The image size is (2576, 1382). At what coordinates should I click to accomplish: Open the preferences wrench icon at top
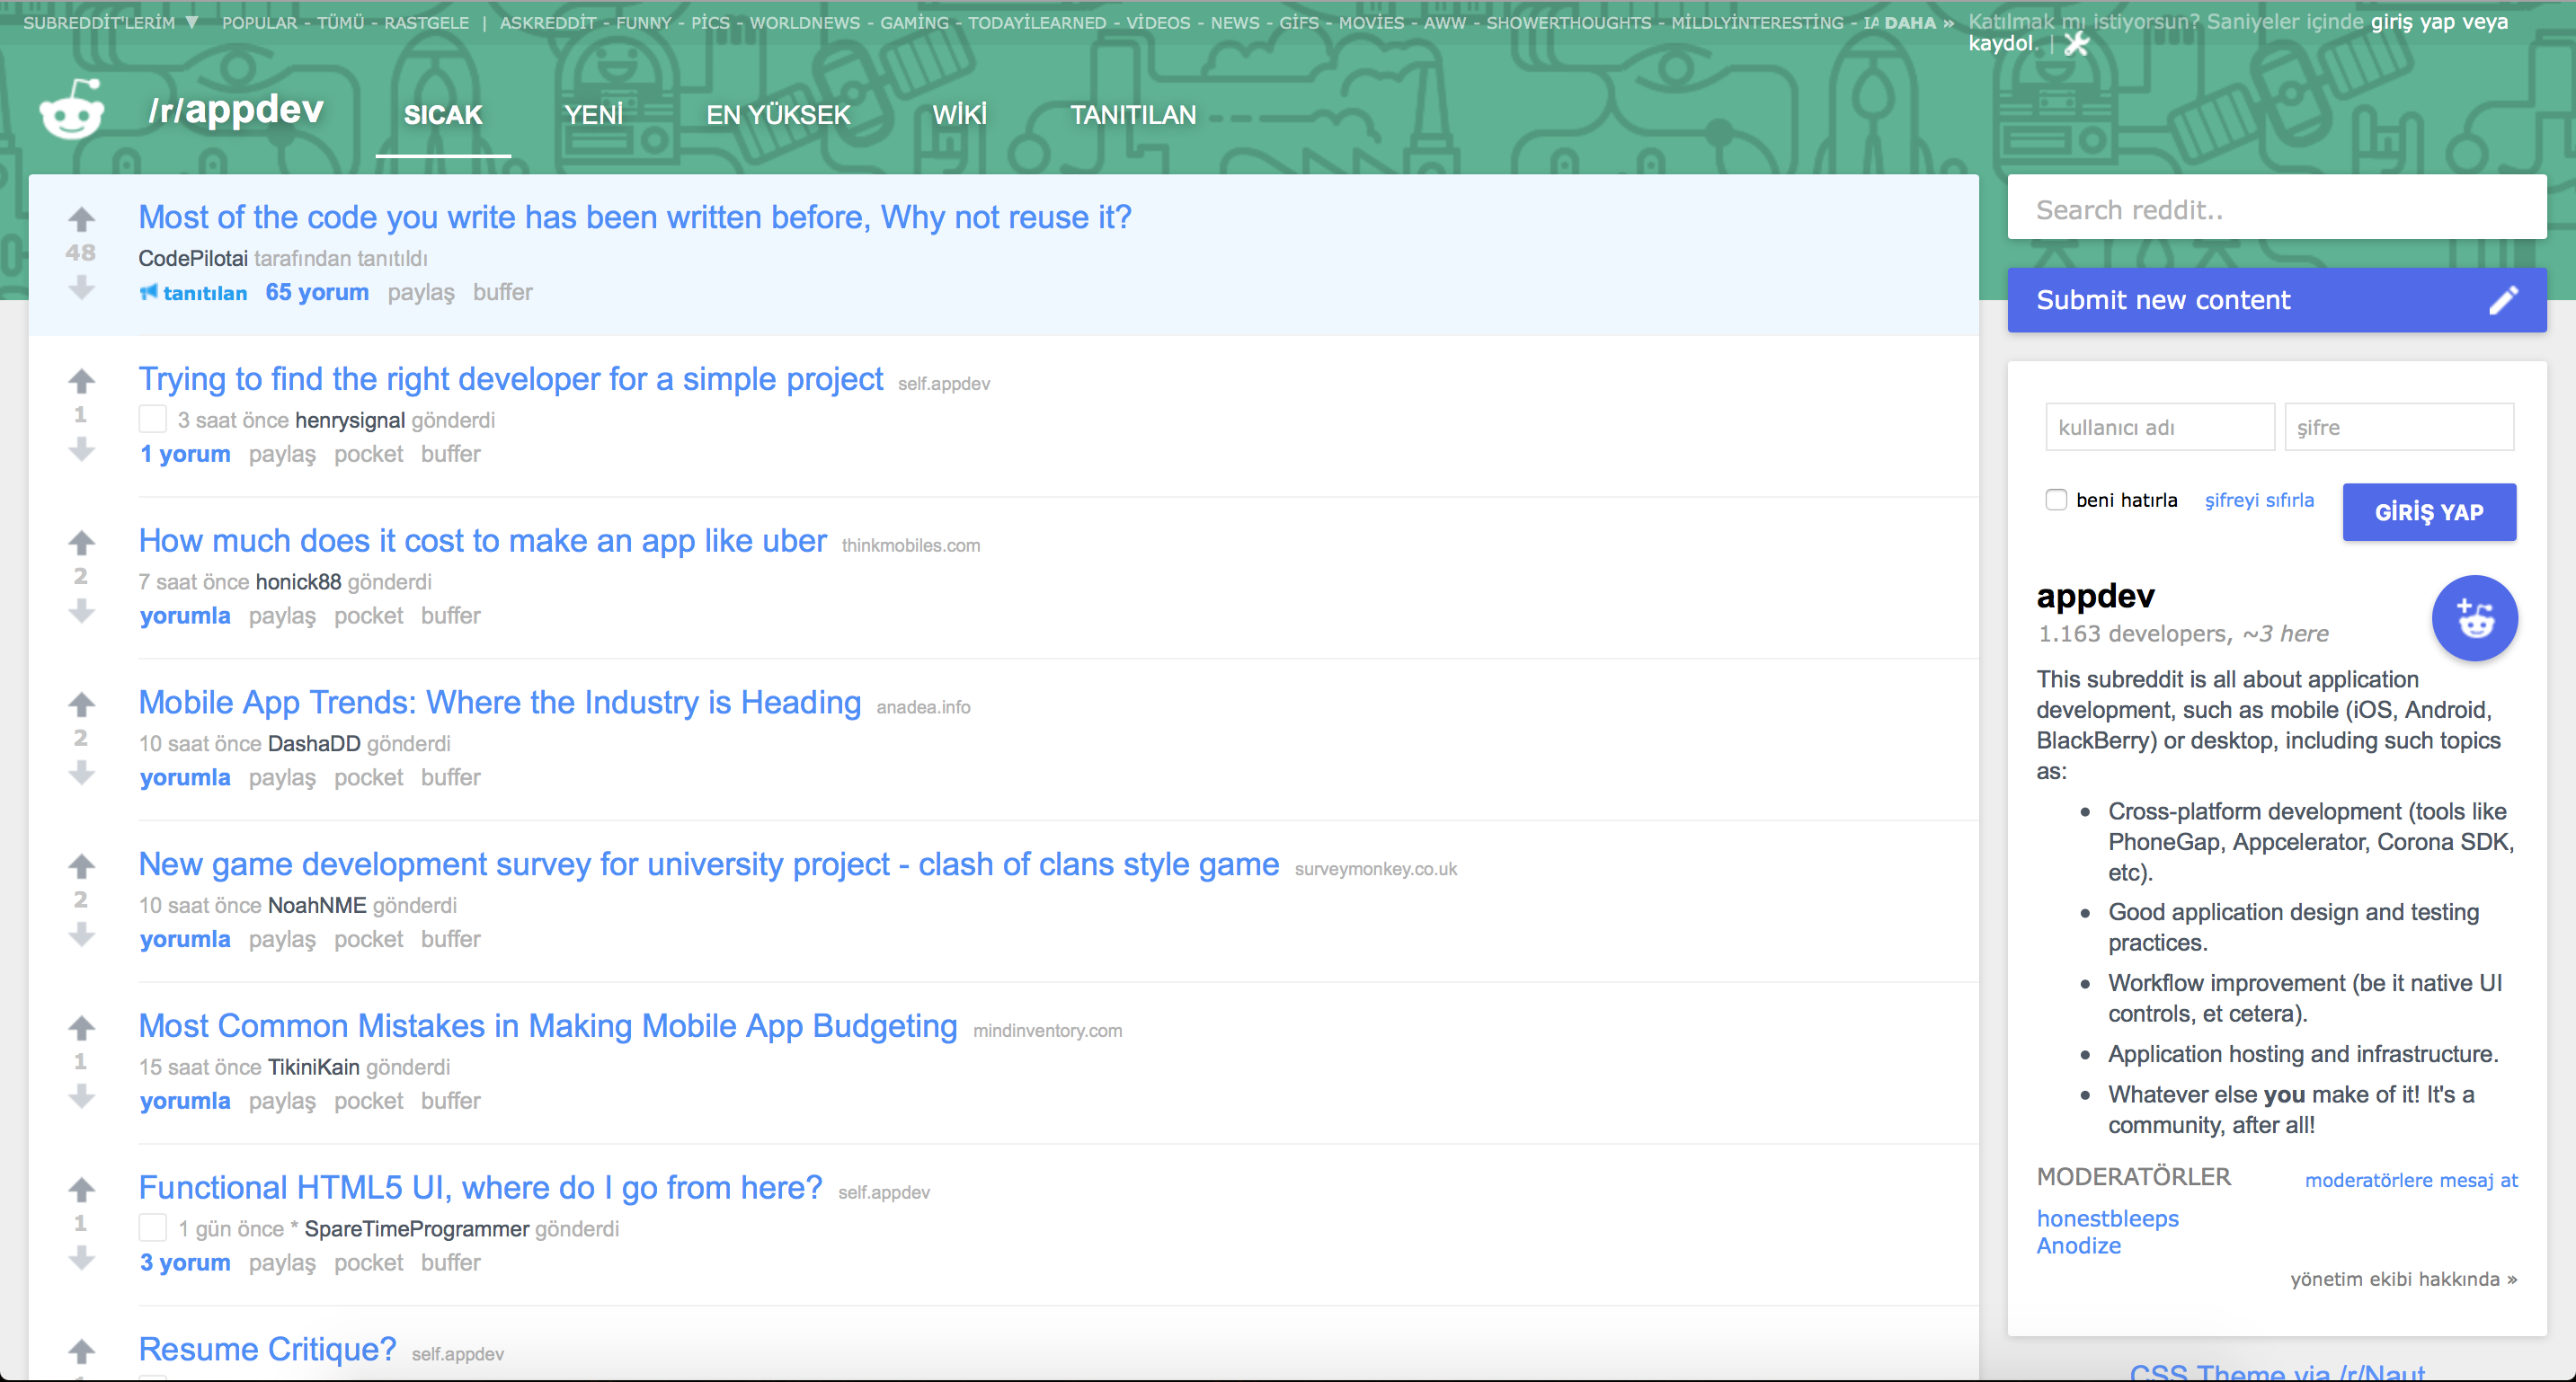pos(2077,43)
